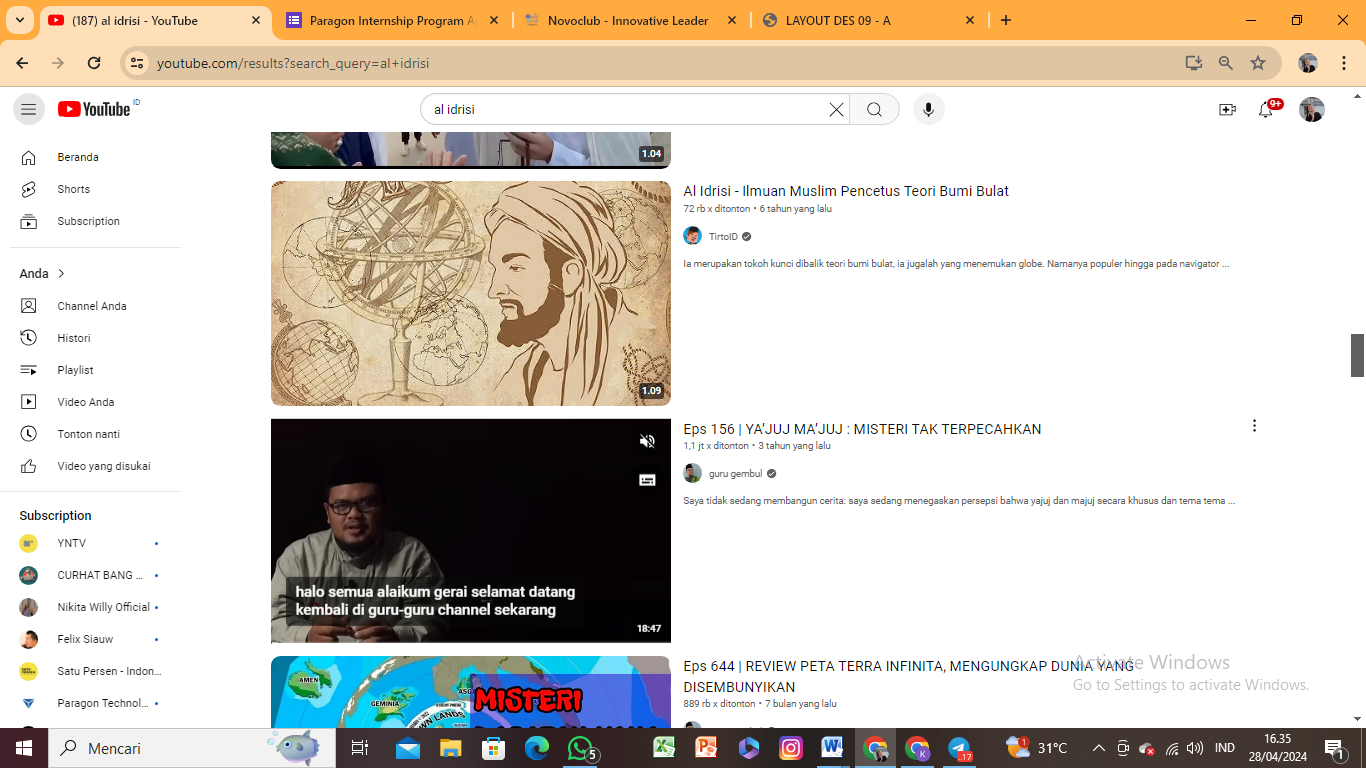
Task: Toggle subtitles on the preview video
Action: click(647, 480)
